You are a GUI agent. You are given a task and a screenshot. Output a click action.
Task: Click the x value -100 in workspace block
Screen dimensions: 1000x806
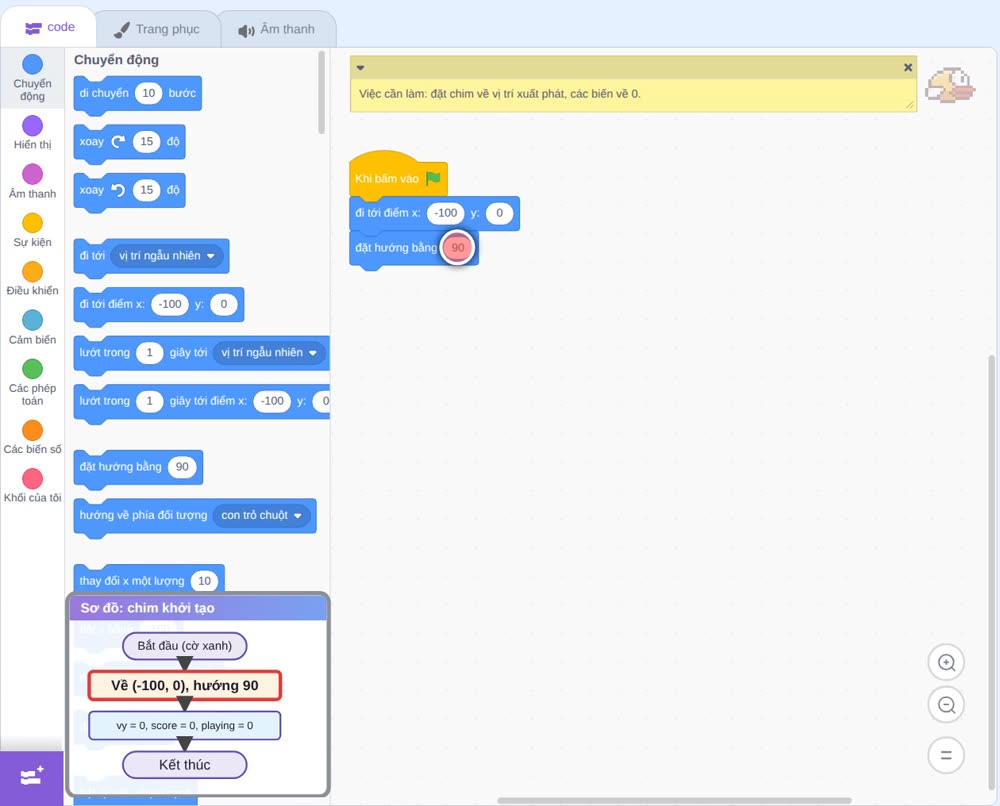(446, 213)
